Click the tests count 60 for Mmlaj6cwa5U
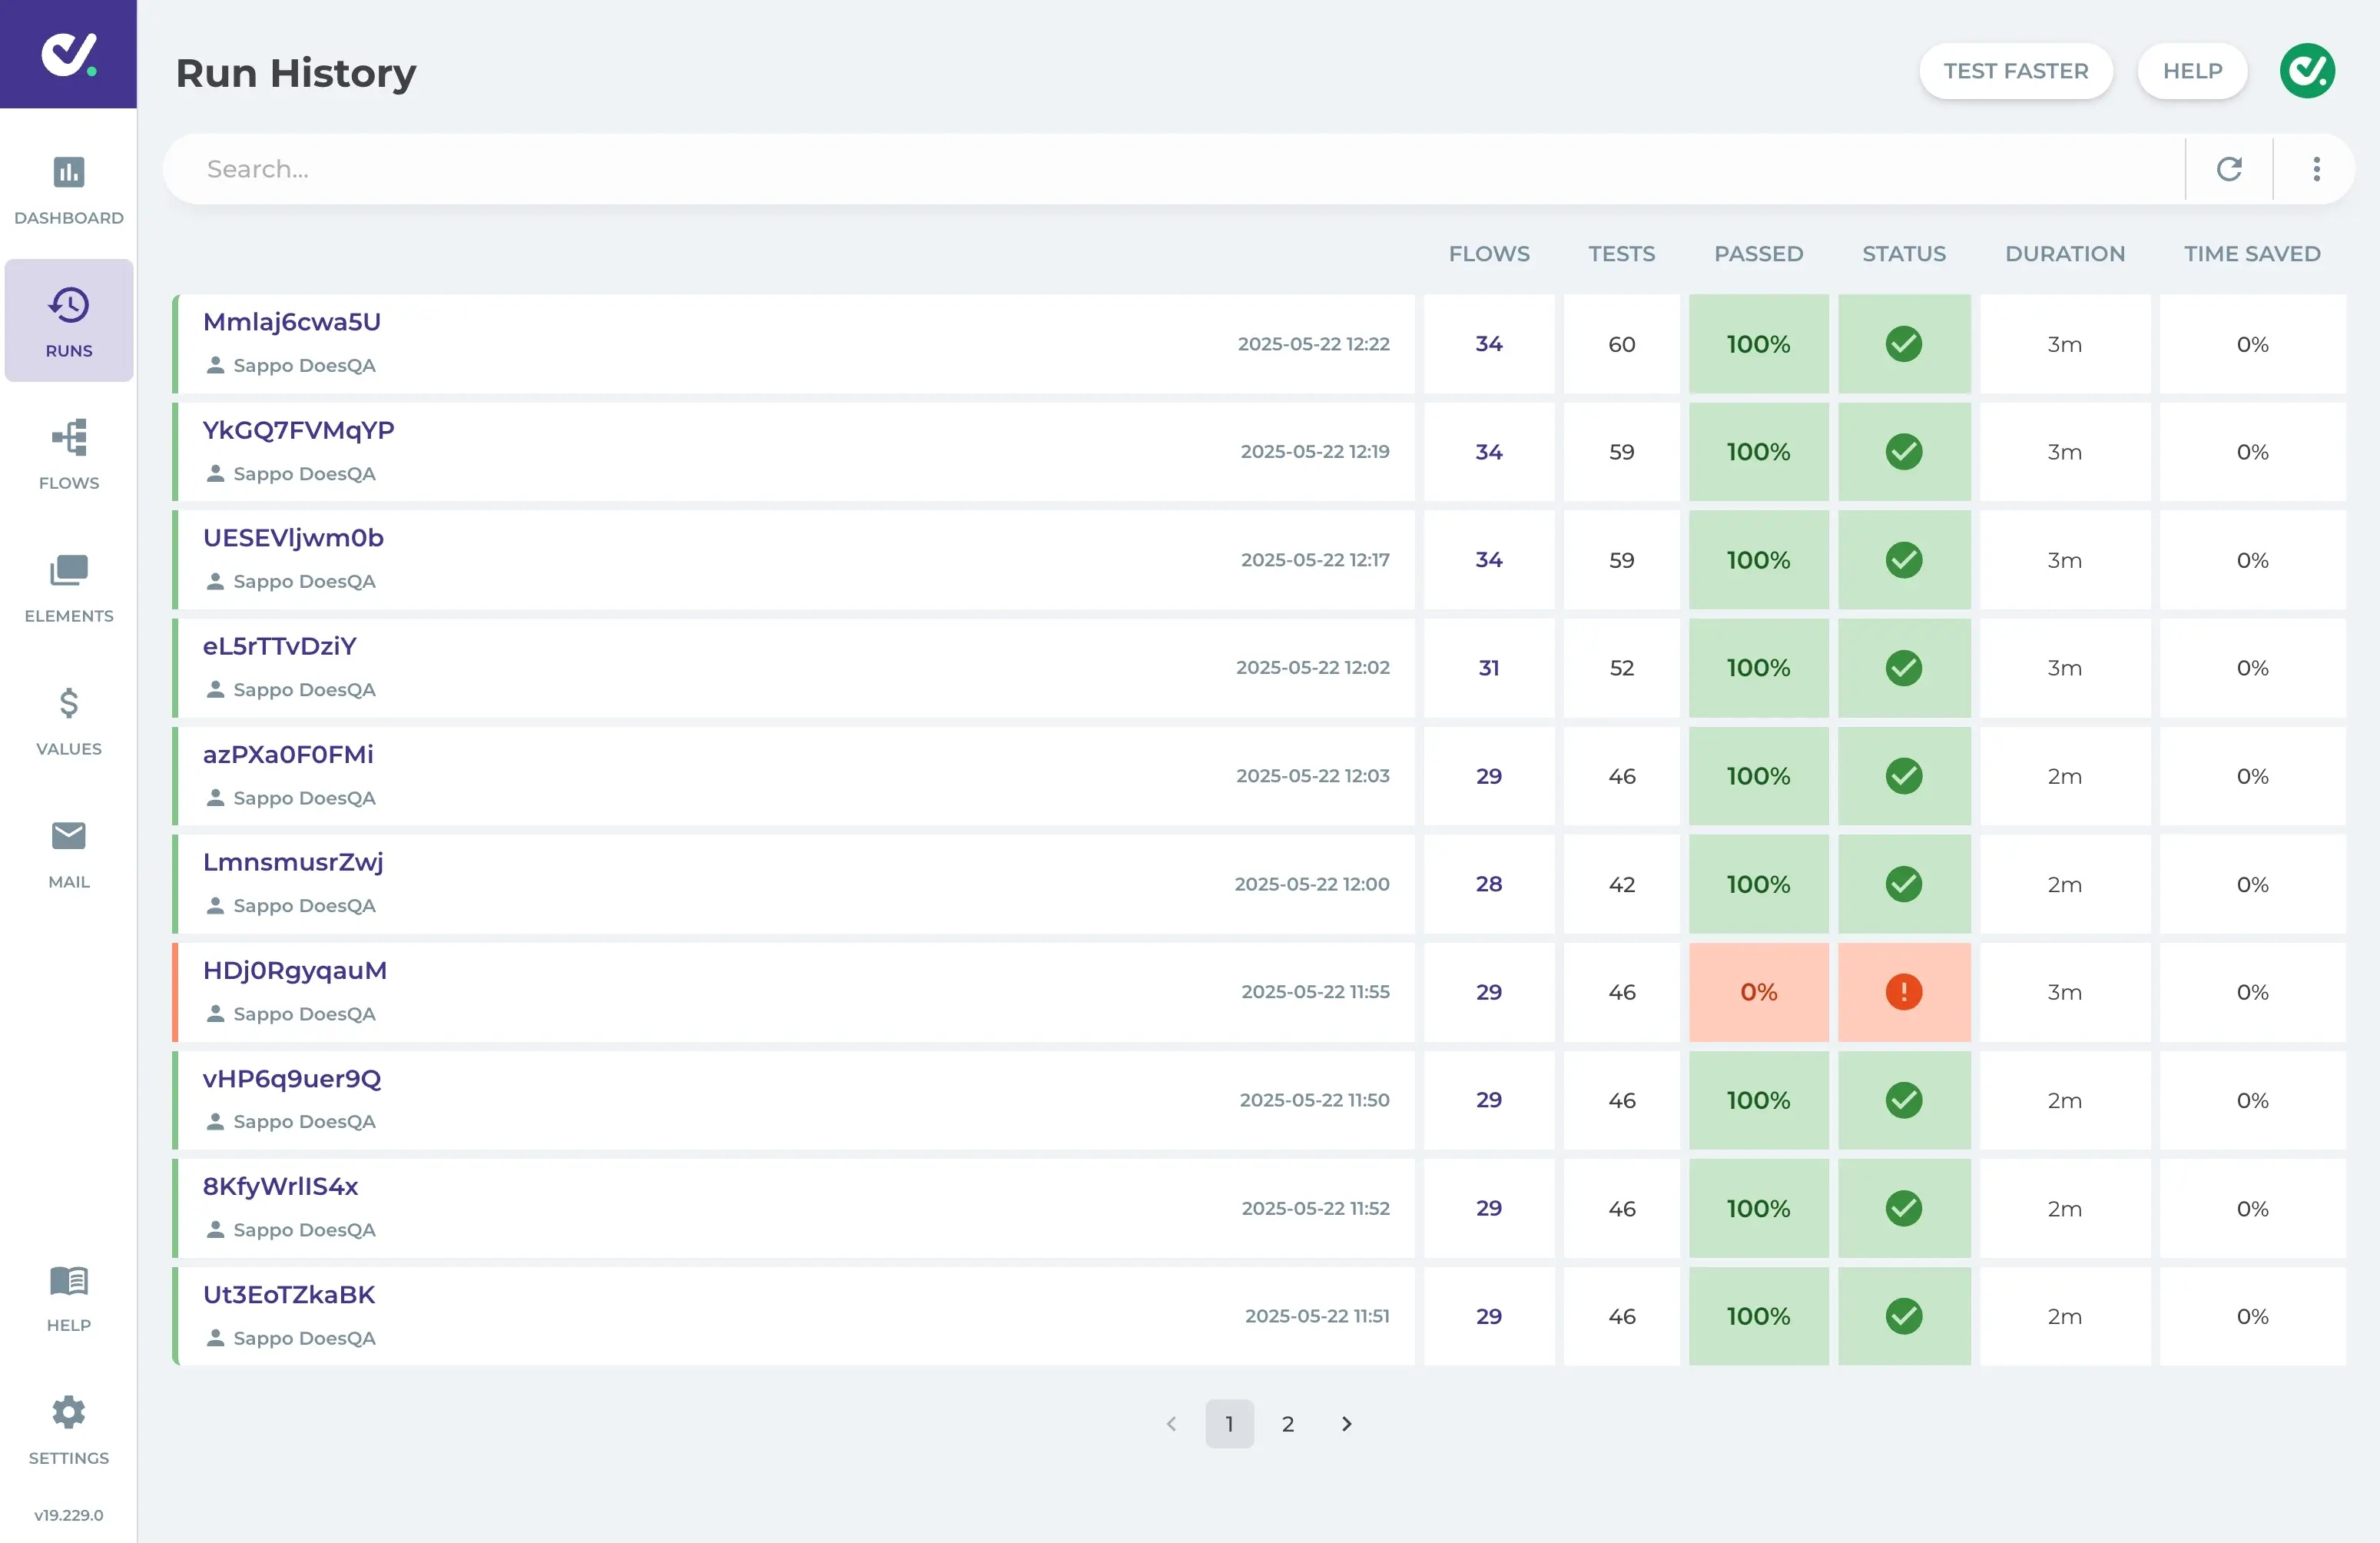Image resolution: width=2380 pixels, height=1543 pixels. coord(1621,344)
